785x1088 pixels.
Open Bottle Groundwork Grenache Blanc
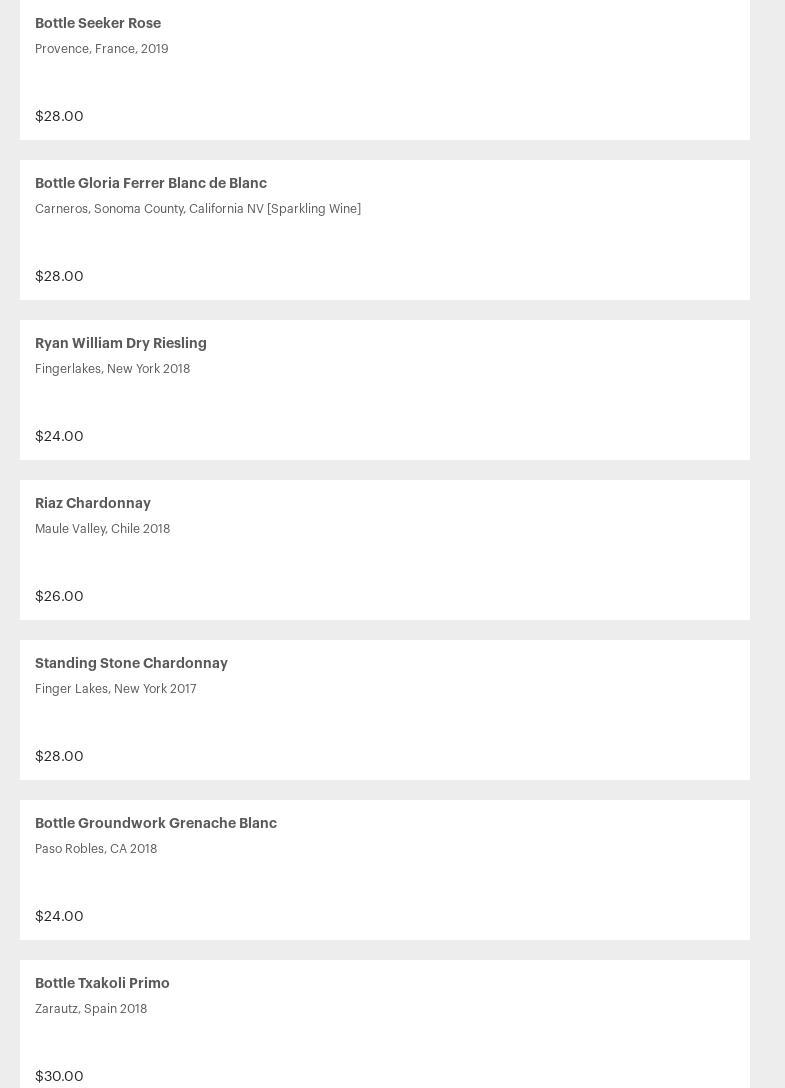tap(156, 823)
